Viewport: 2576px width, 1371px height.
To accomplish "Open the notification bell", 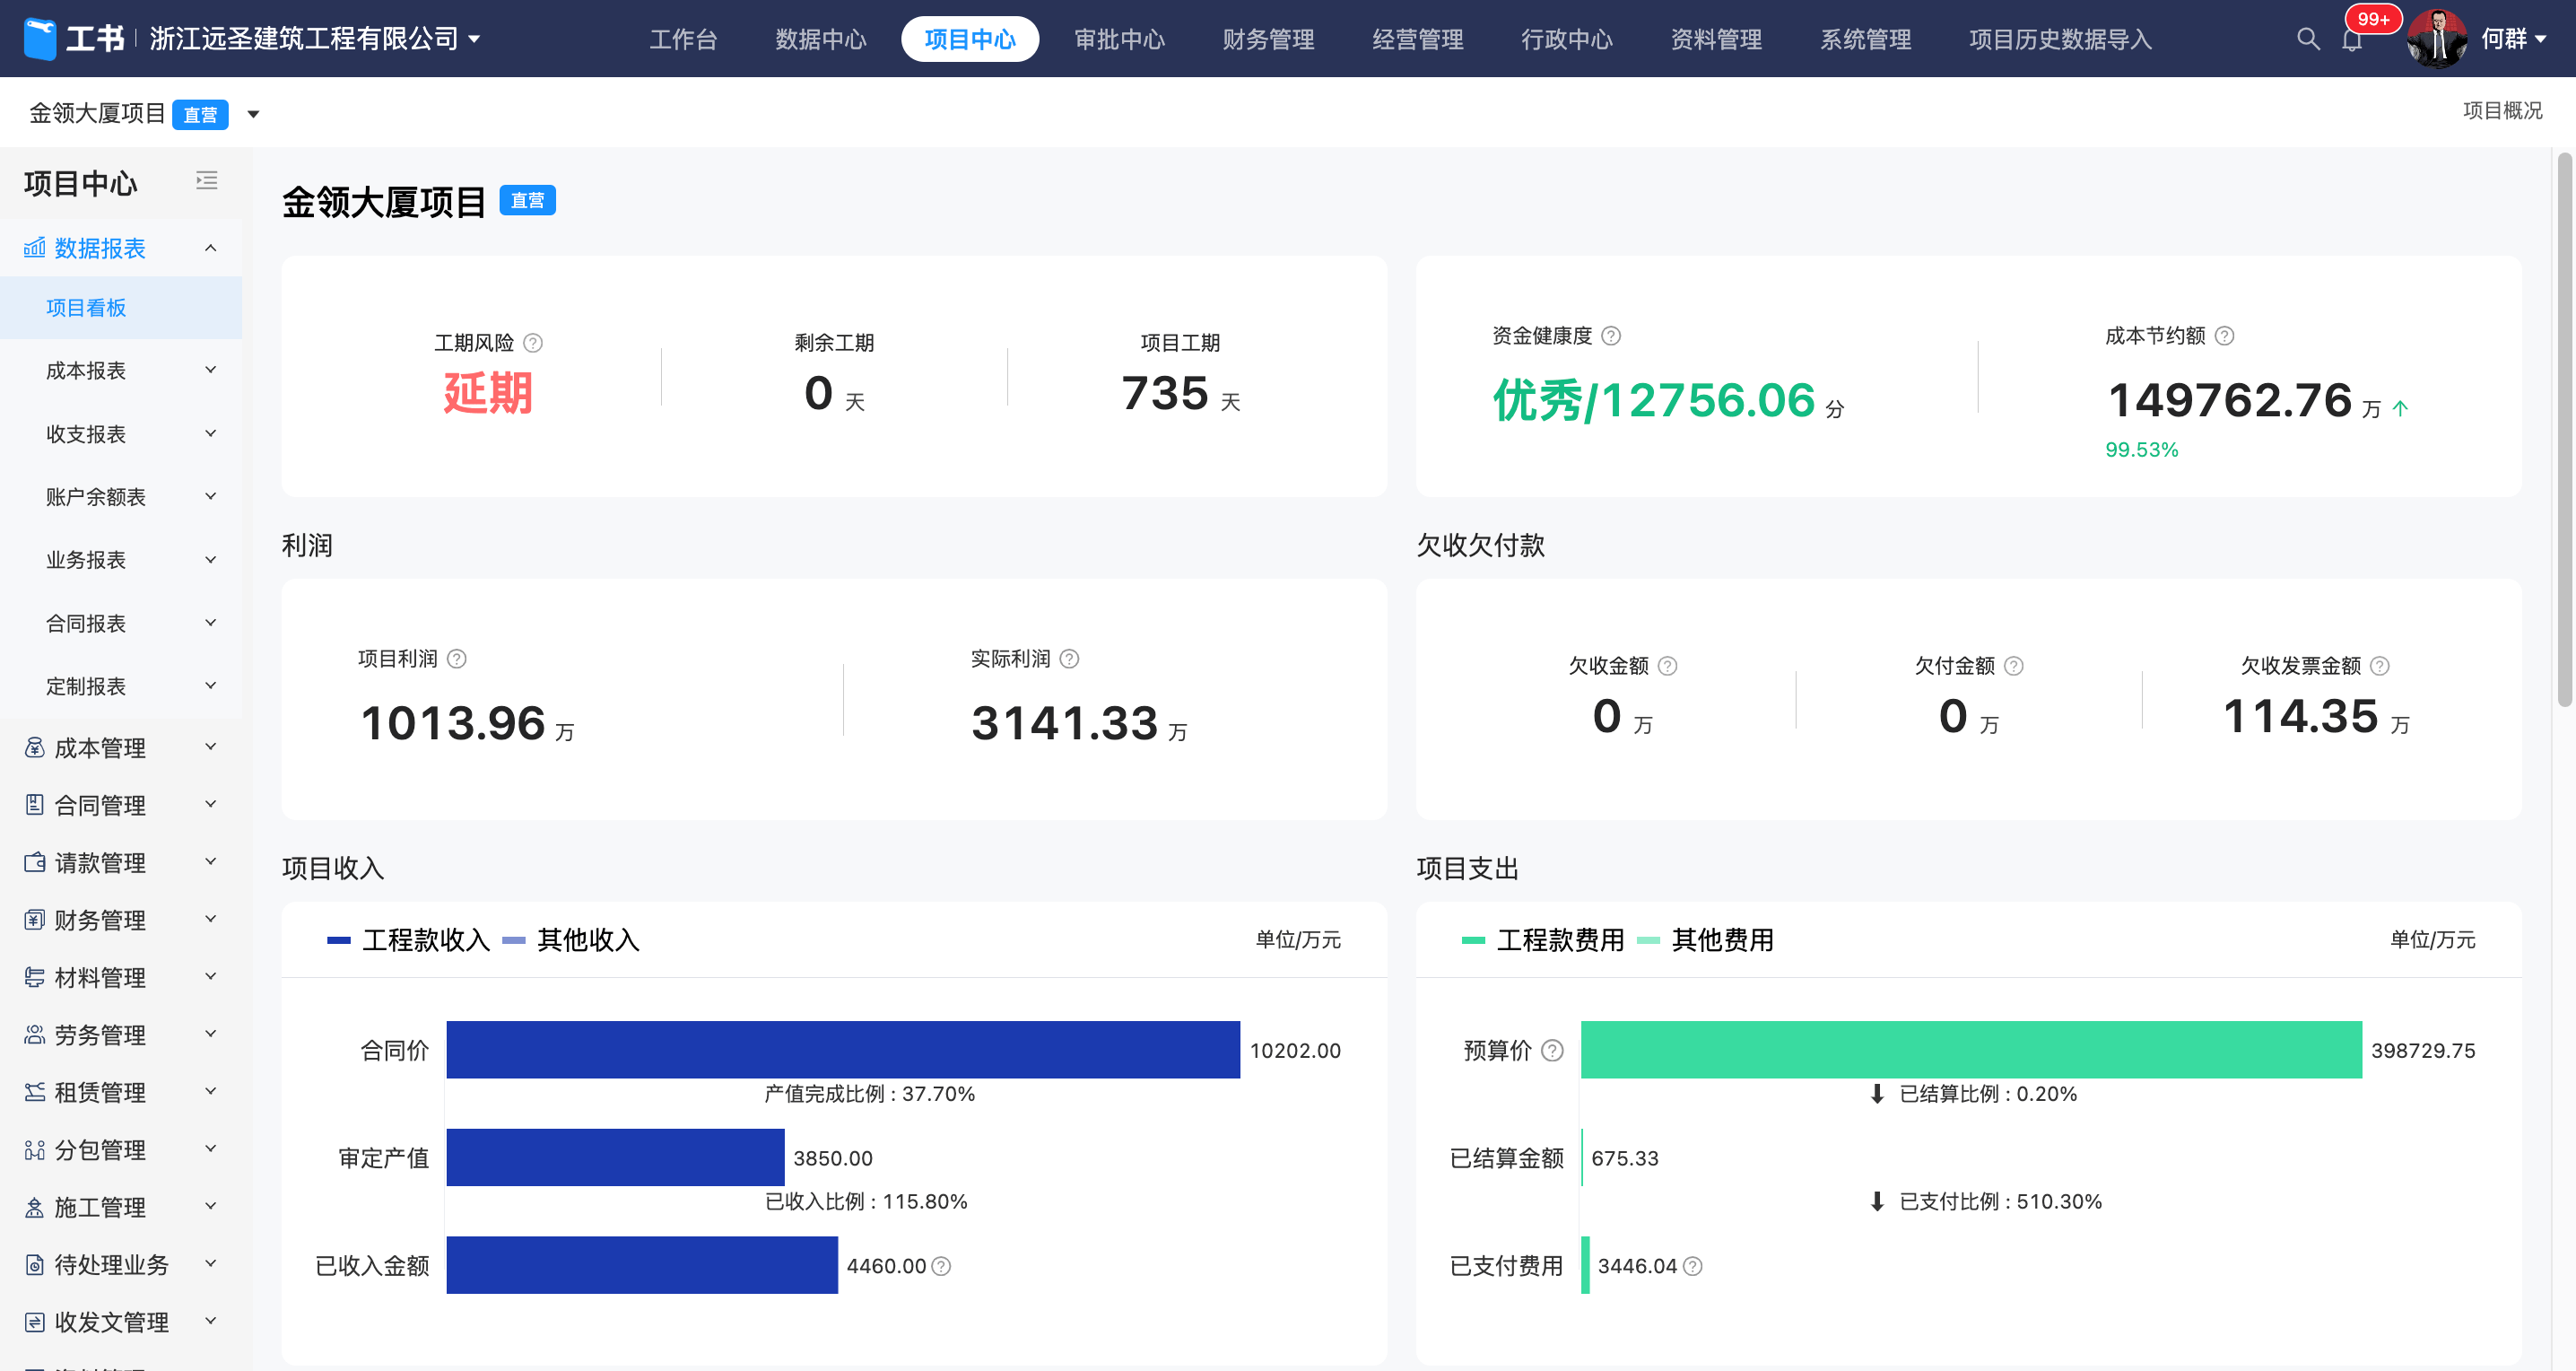I will click(2352, 40).
